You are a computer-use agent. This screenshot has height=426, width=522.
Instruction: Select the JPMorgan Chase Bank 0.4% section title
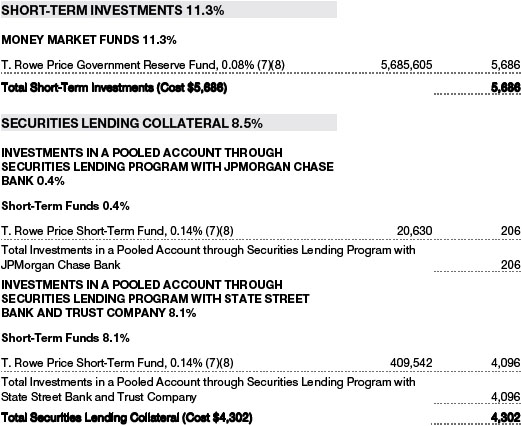point(167,167)
